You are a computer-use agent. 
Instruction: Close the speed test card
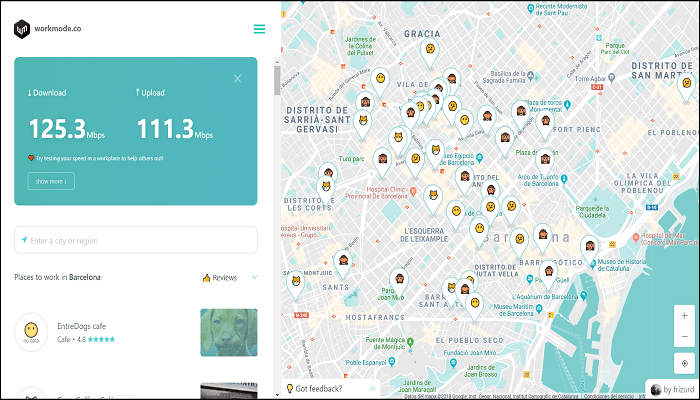tap(237, 78)
